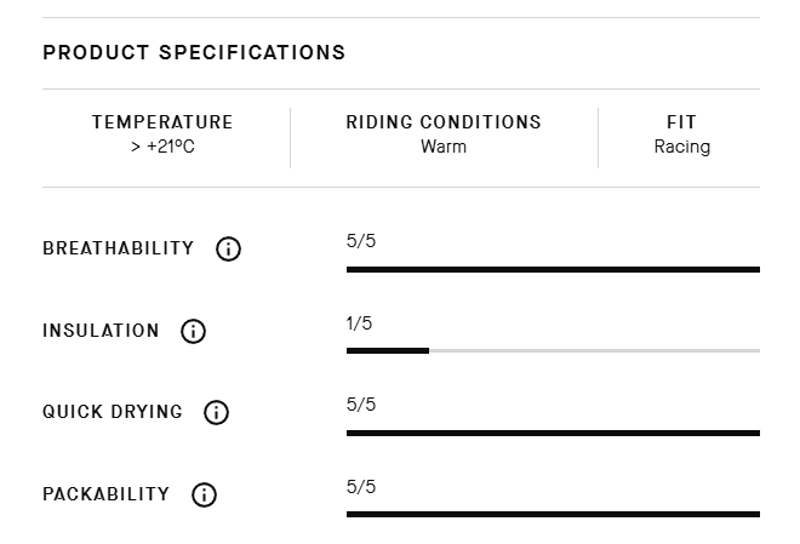800x544 pixels.
Task: Click the Breathability rating bar
Action: click(552, 269)
